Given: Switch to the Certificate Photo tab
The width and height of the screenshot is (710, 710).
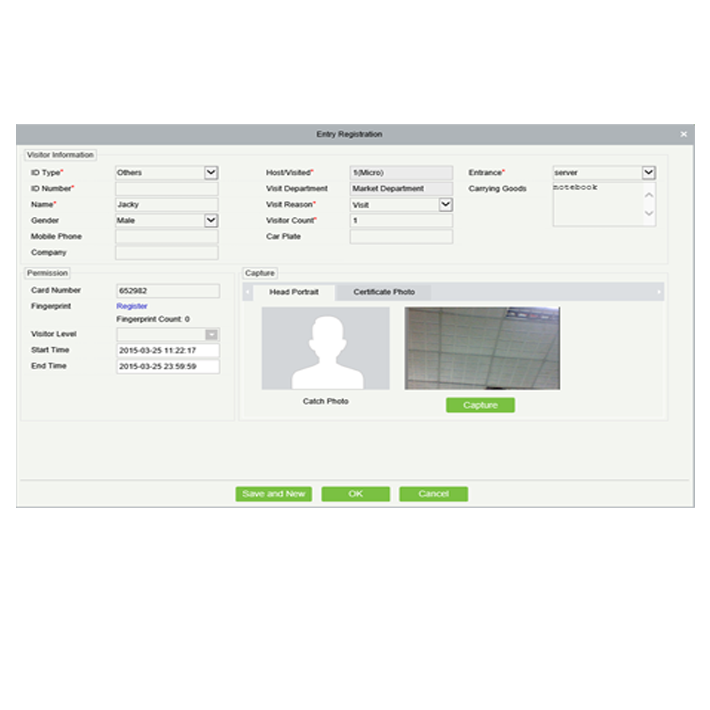Looking at the screenshot, I should click(x=384, y=292).
